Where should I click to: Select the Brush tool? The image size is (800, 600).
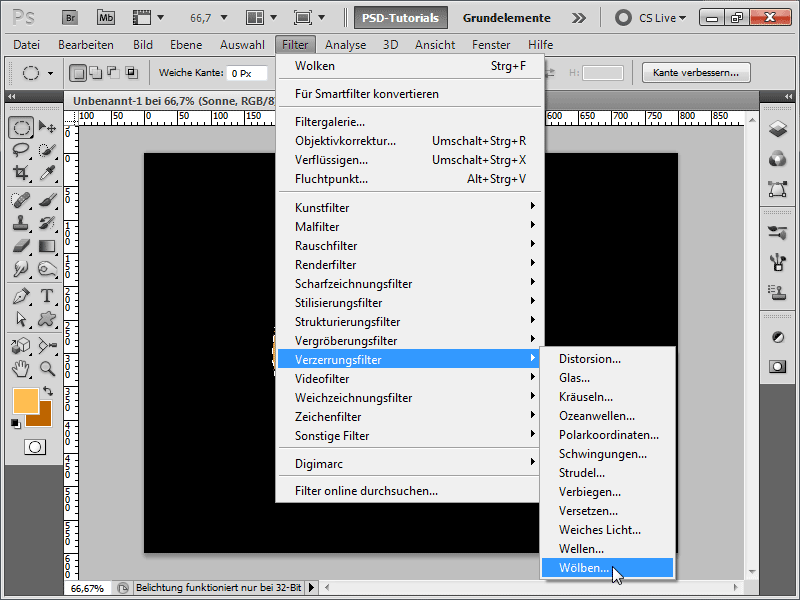pyautogui.click(x=47, y=200)
